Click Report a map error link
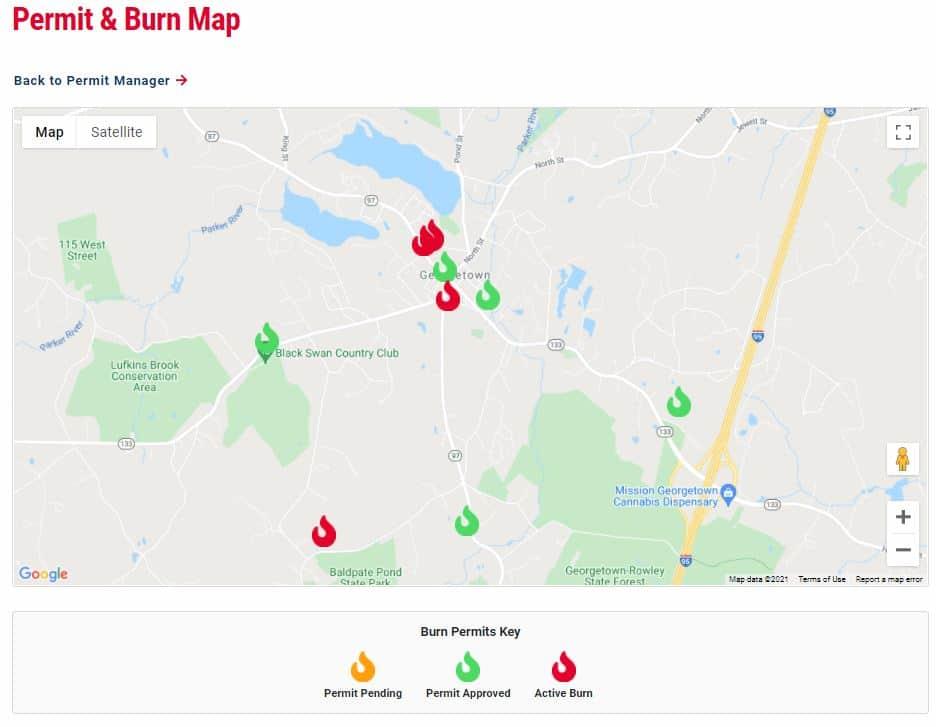Screen dimensions: 936x727 (x=889, y=579)
